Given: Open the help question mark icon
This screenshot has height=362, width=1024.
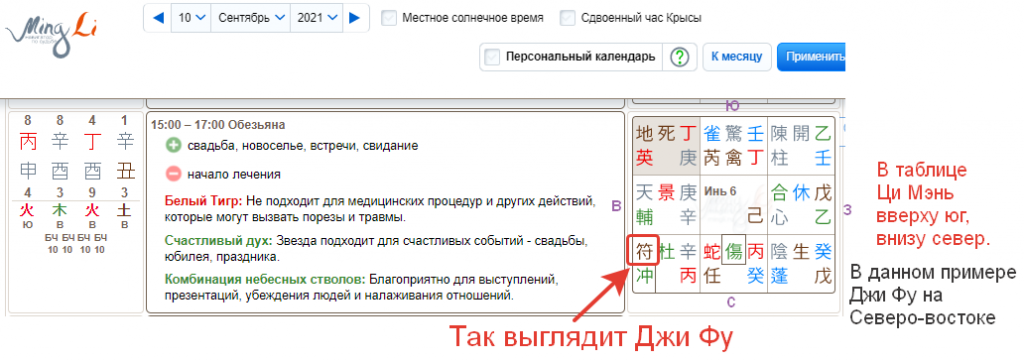Looking at the screenshot, I should click(x=680, y=57).
